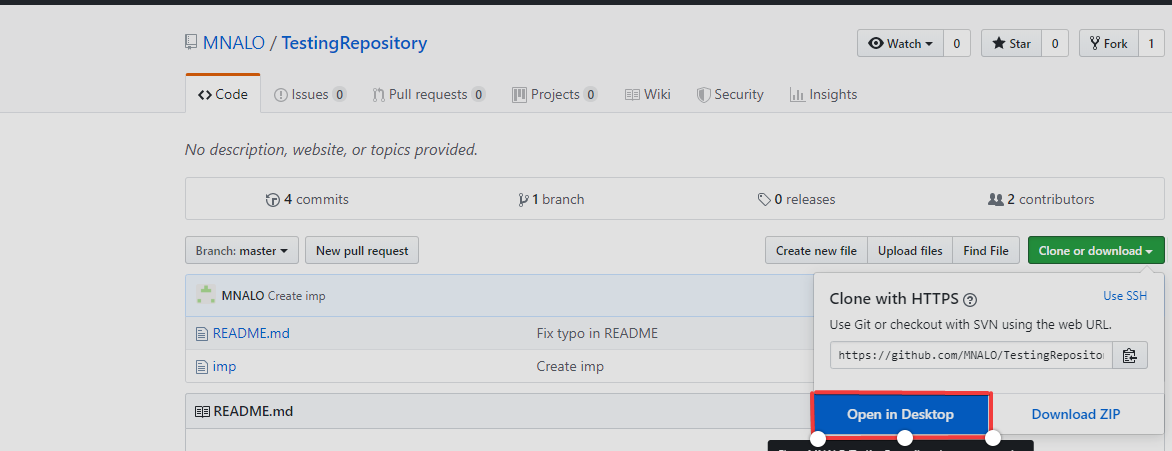Copy clone URL with clipboard icon
This screenshot has width=1172, height=451.
[1130, 355]
